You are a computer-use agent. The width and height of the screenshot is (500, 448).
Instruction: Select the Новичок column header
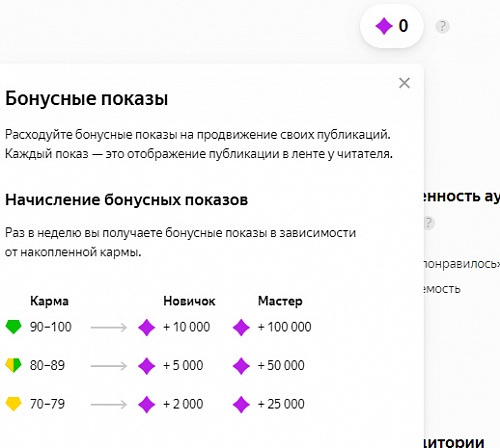click(189, 301)
